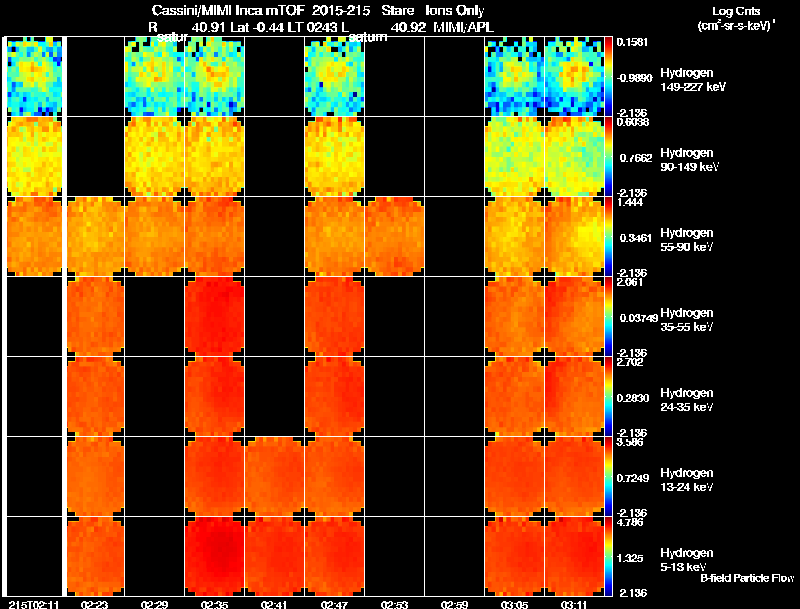Click the '0.7249' color scale value
The width and height of the screenshot is (800, 609).
pos(634,478)
